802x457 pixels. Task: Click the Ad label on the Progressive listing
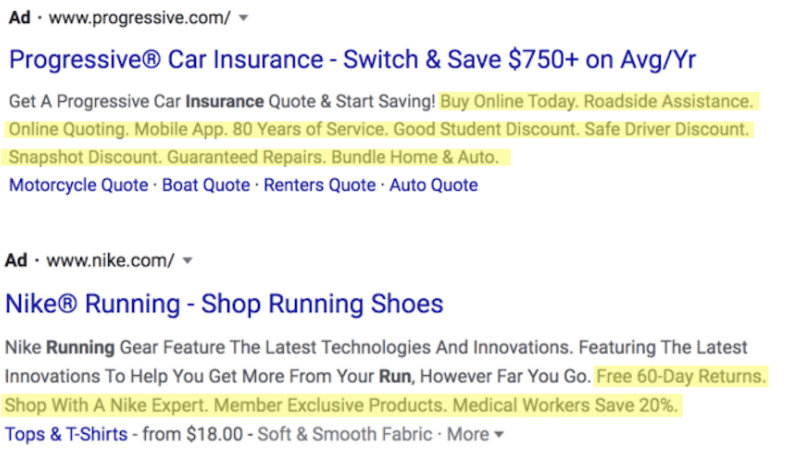pyautogui.click(x=19, y=18)
